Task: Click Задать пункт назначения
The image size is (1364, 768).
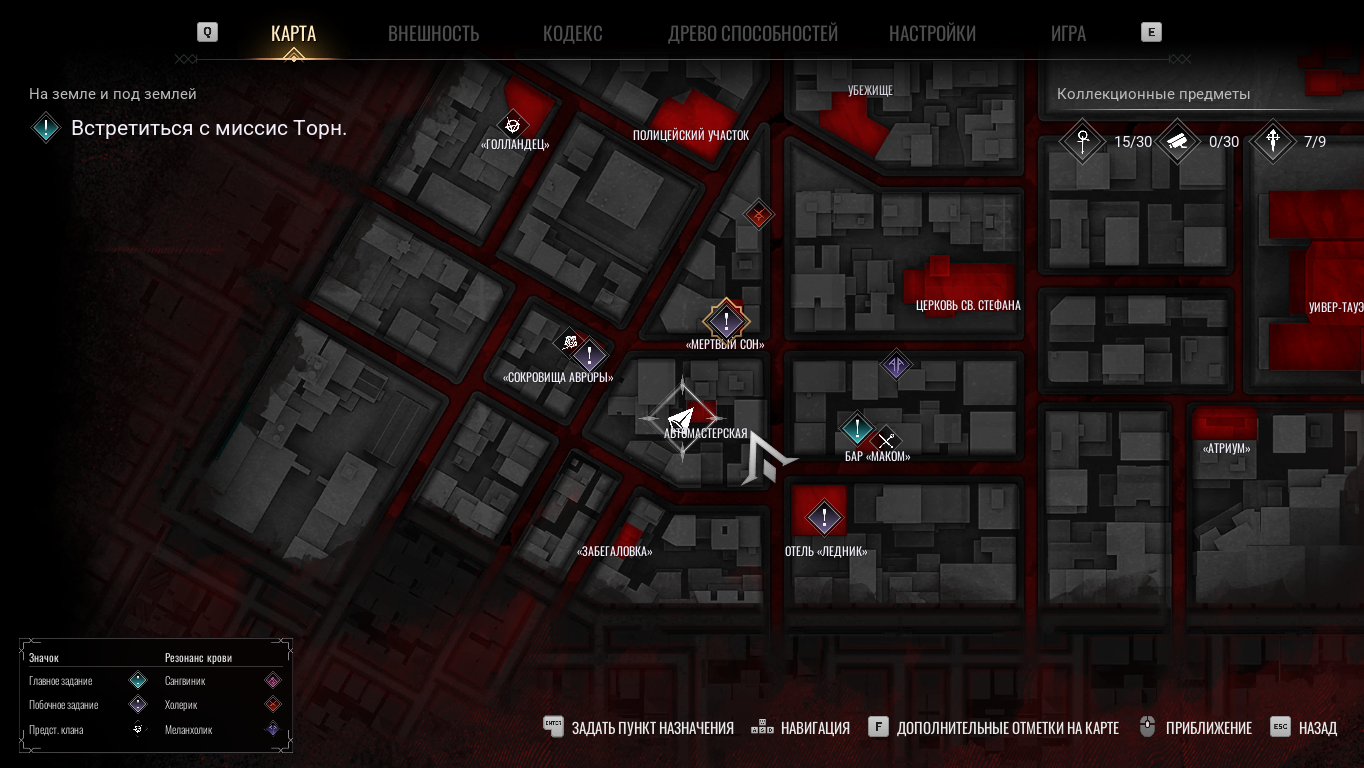Action: [652, 728]
